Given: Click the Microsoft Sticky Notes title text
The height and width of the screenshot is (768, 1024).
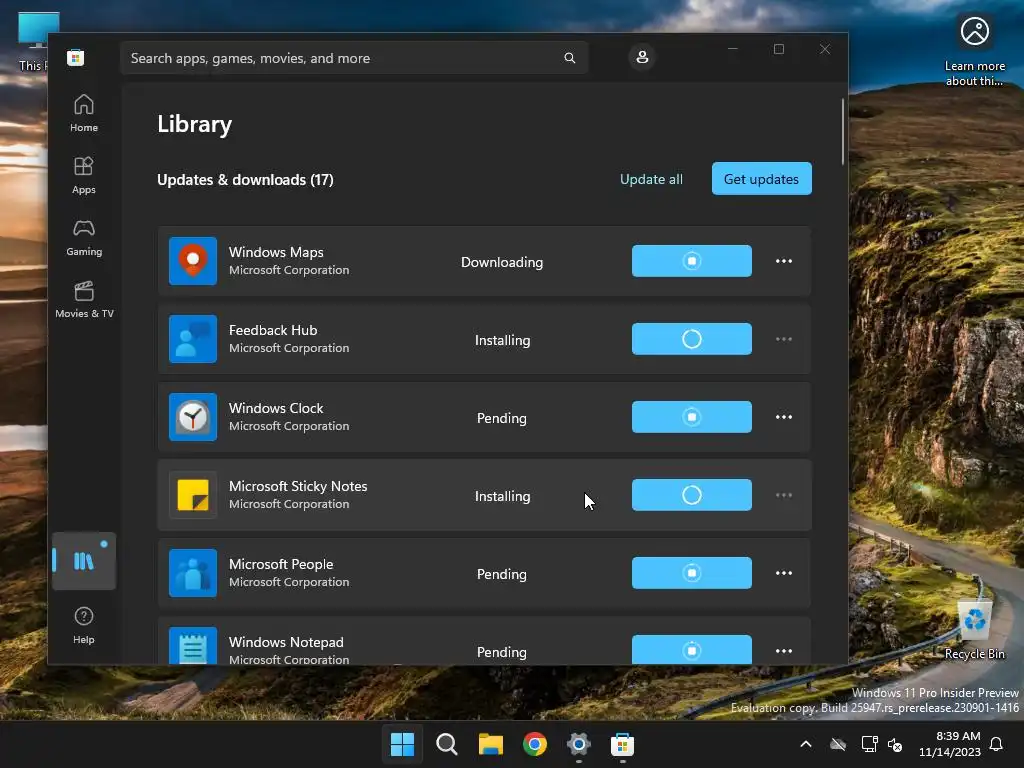Looking at the screenshot, I should (x=298, y=486).
